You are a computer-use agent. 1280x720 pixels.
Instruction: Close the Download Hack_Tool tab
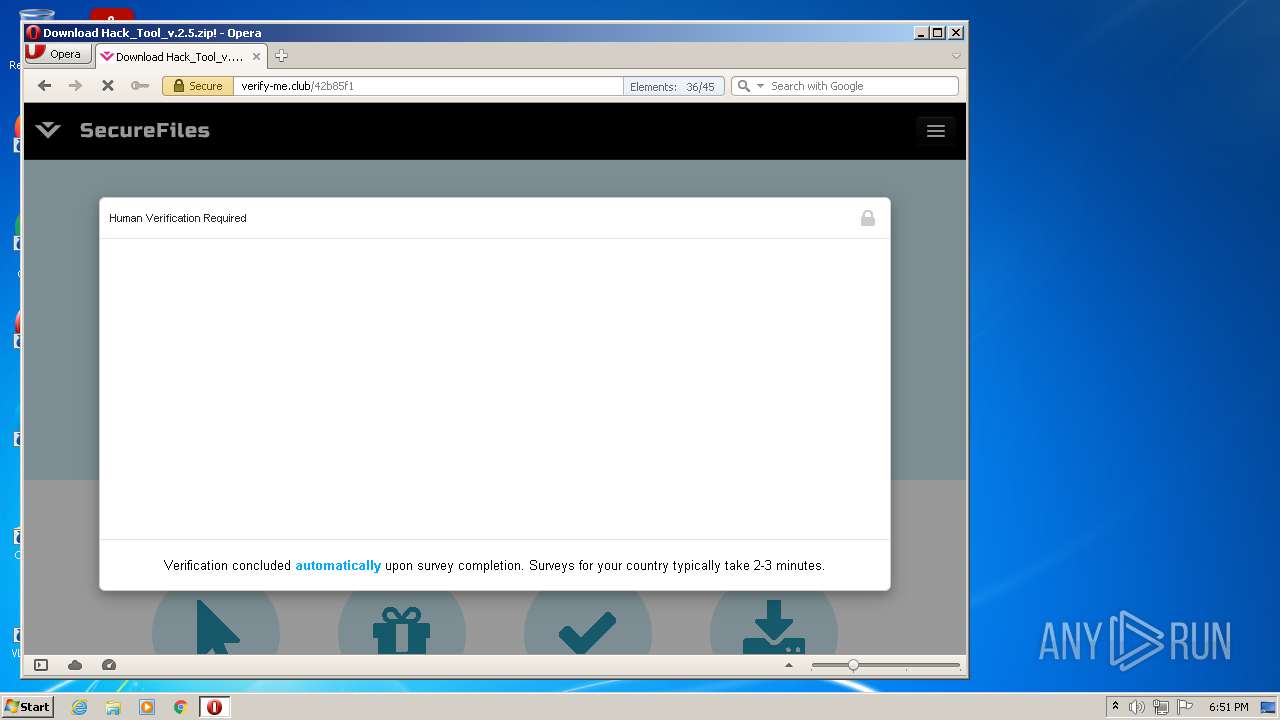click(256, 57)
